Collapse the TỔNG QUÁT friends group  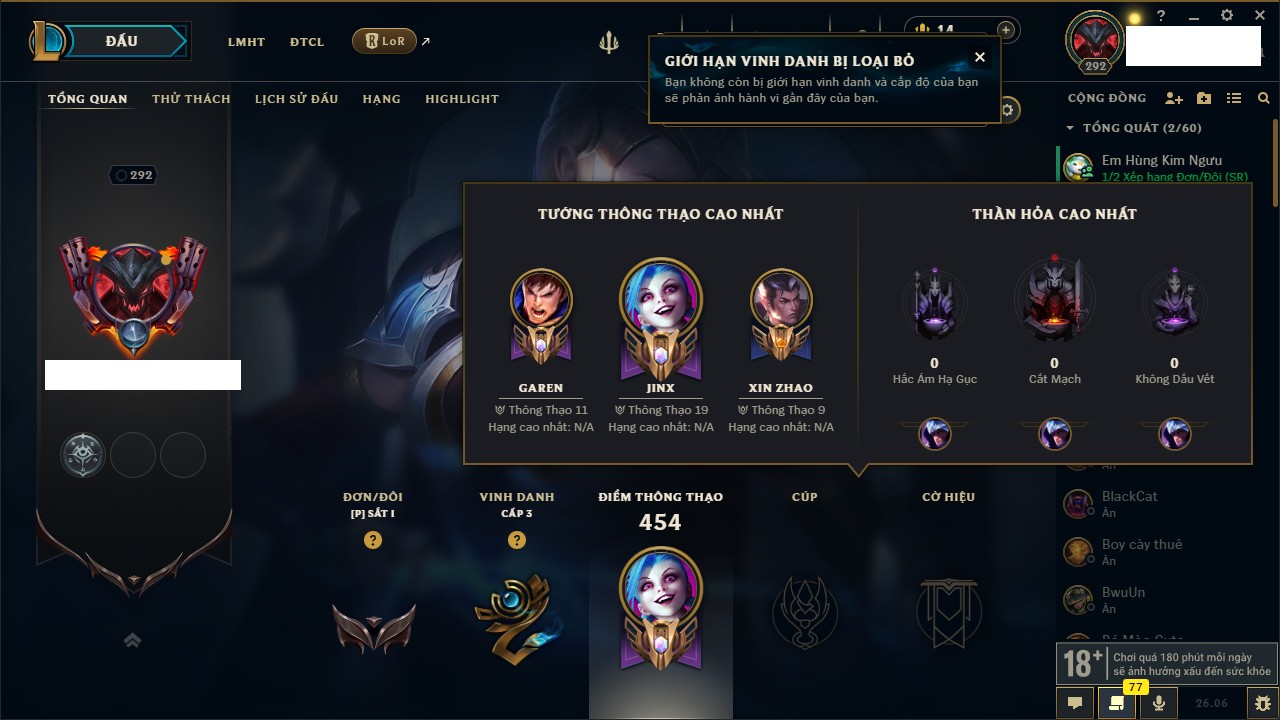click(1070, 128)
